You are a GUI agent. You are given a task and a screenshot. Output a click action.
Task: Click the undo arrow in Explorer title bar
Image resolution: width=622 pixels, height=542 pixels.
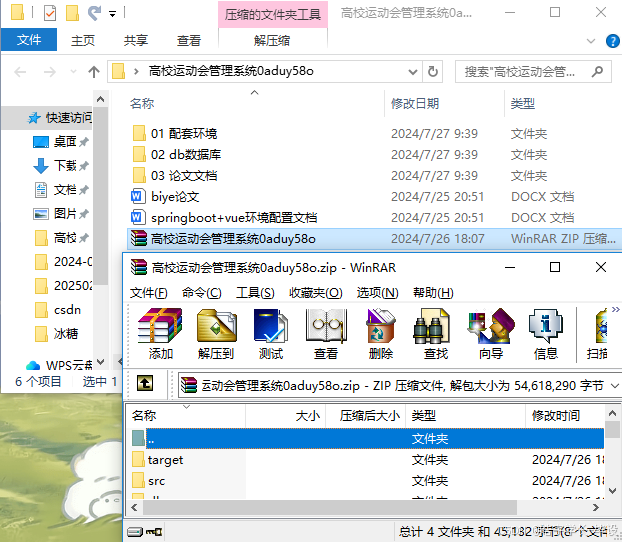[x=94, y=13]
